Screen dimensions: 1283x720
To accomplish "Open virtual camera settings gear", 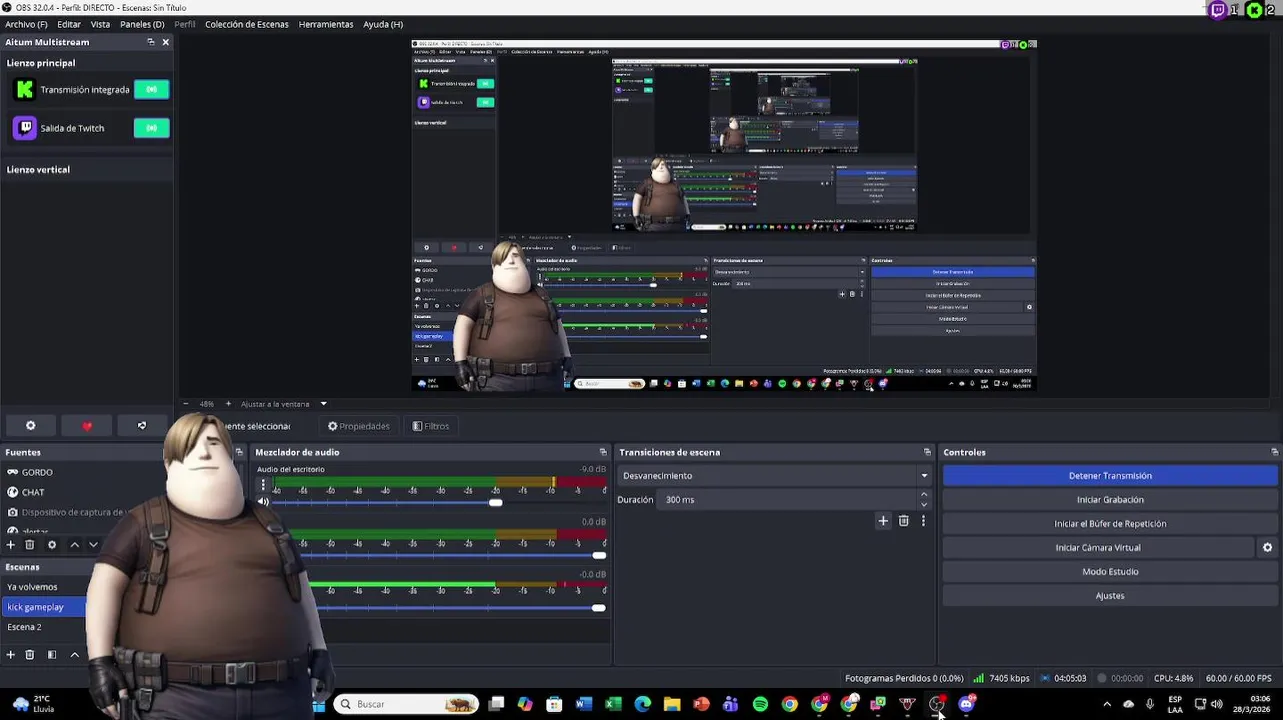I will [1267, 548].
